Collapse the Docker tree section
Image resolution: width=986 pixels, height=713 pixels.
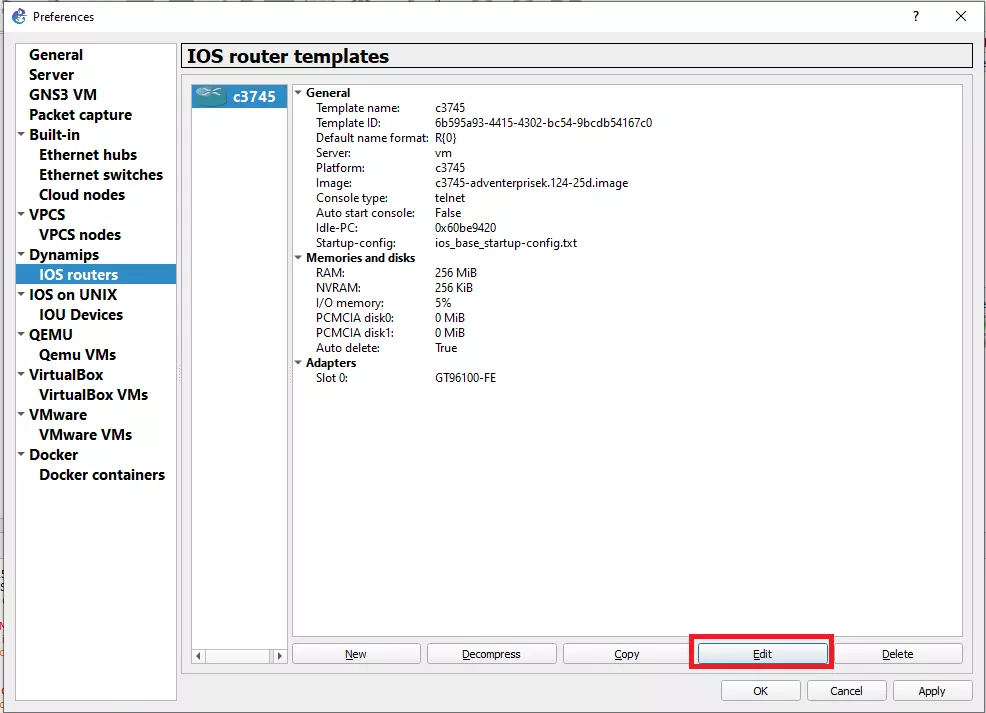coord(21,455)
